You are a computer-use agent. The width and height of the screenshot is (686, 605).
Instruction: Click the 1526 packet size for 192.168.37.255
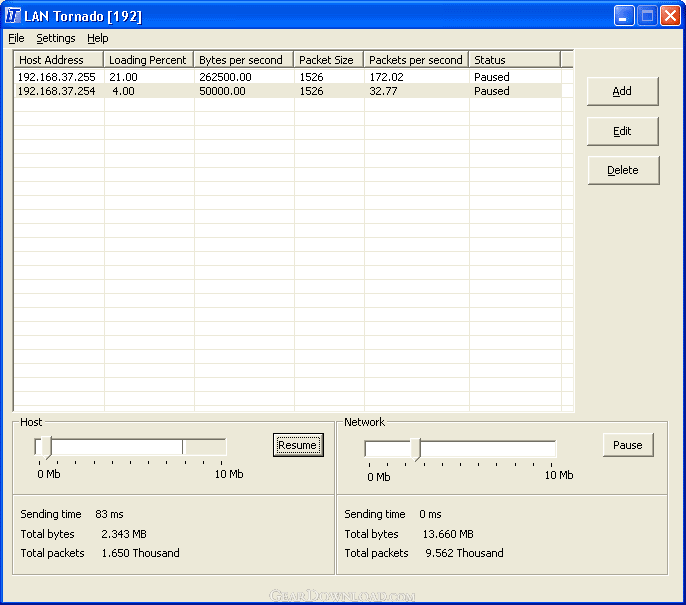pyautogui.click(x=312, y=77)
